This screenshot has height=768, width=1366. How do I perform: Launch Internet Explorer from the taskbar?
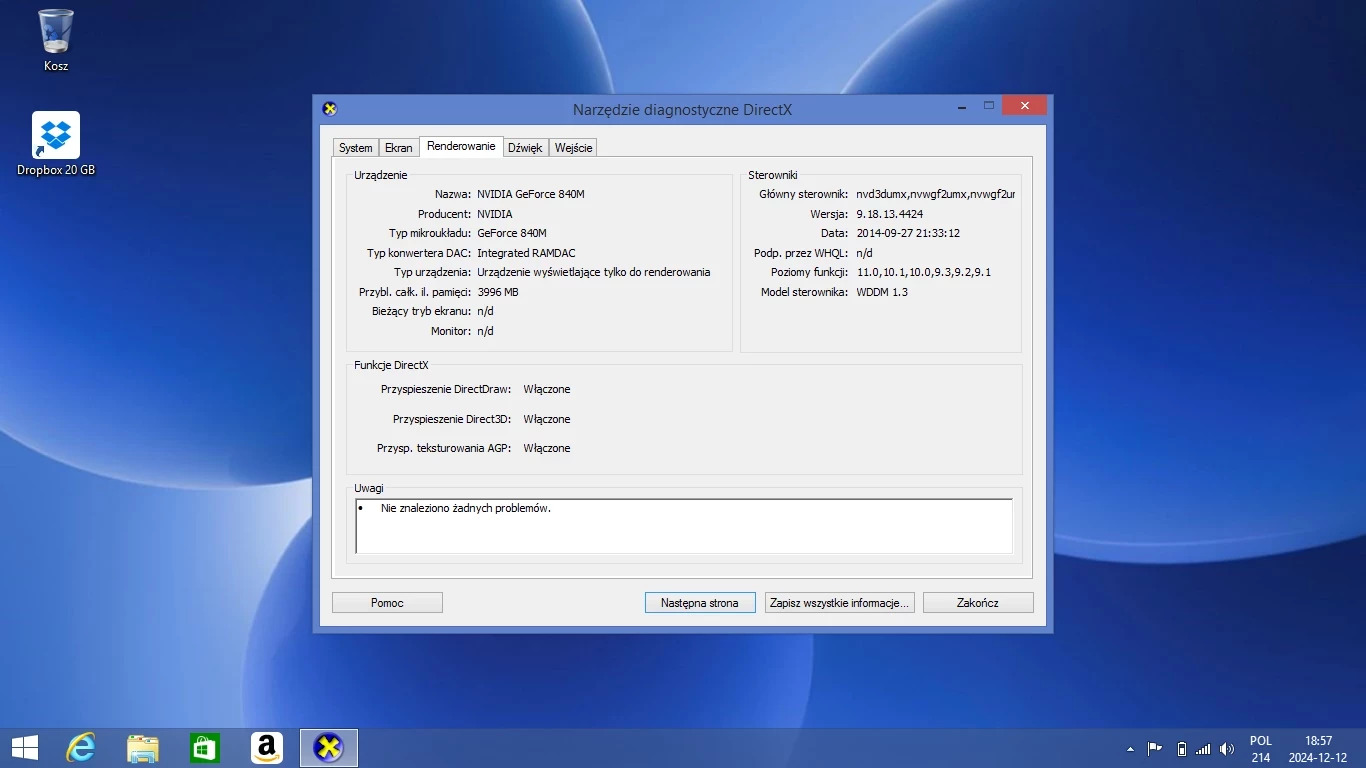(x=81, y=748)
